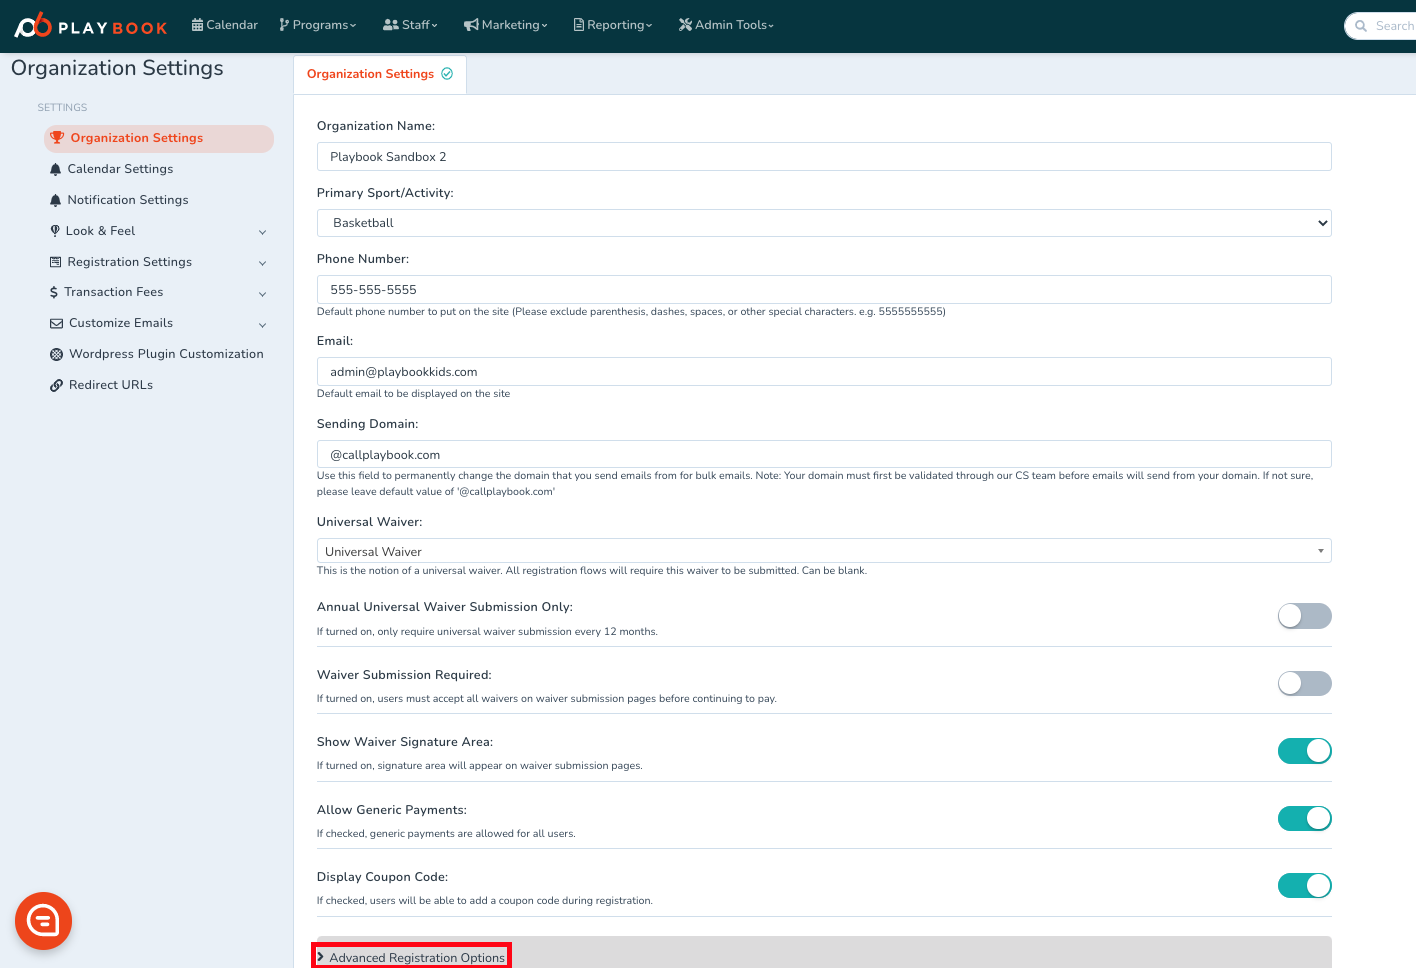Open the Universal Waiver dropdown
Image resolution: width=1416 pixels, height=968 pixels.
point(824,551)
